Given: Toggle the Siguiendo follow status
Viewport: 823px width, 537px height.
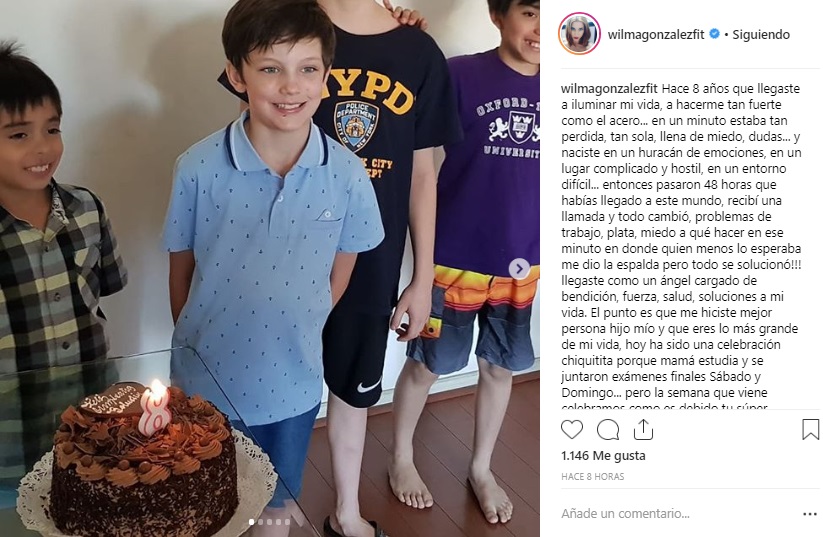Looking at the screenshot, I should tap(761, 35).
